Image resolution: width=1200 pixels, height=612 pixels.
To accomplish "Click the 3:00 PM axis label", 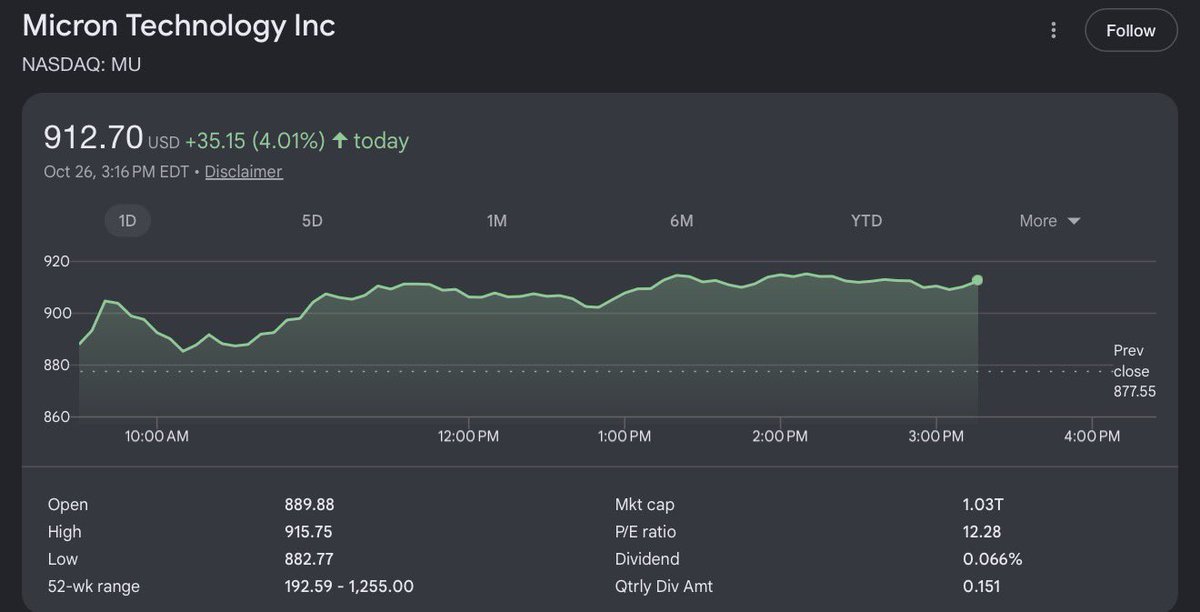I will point(936,436).
